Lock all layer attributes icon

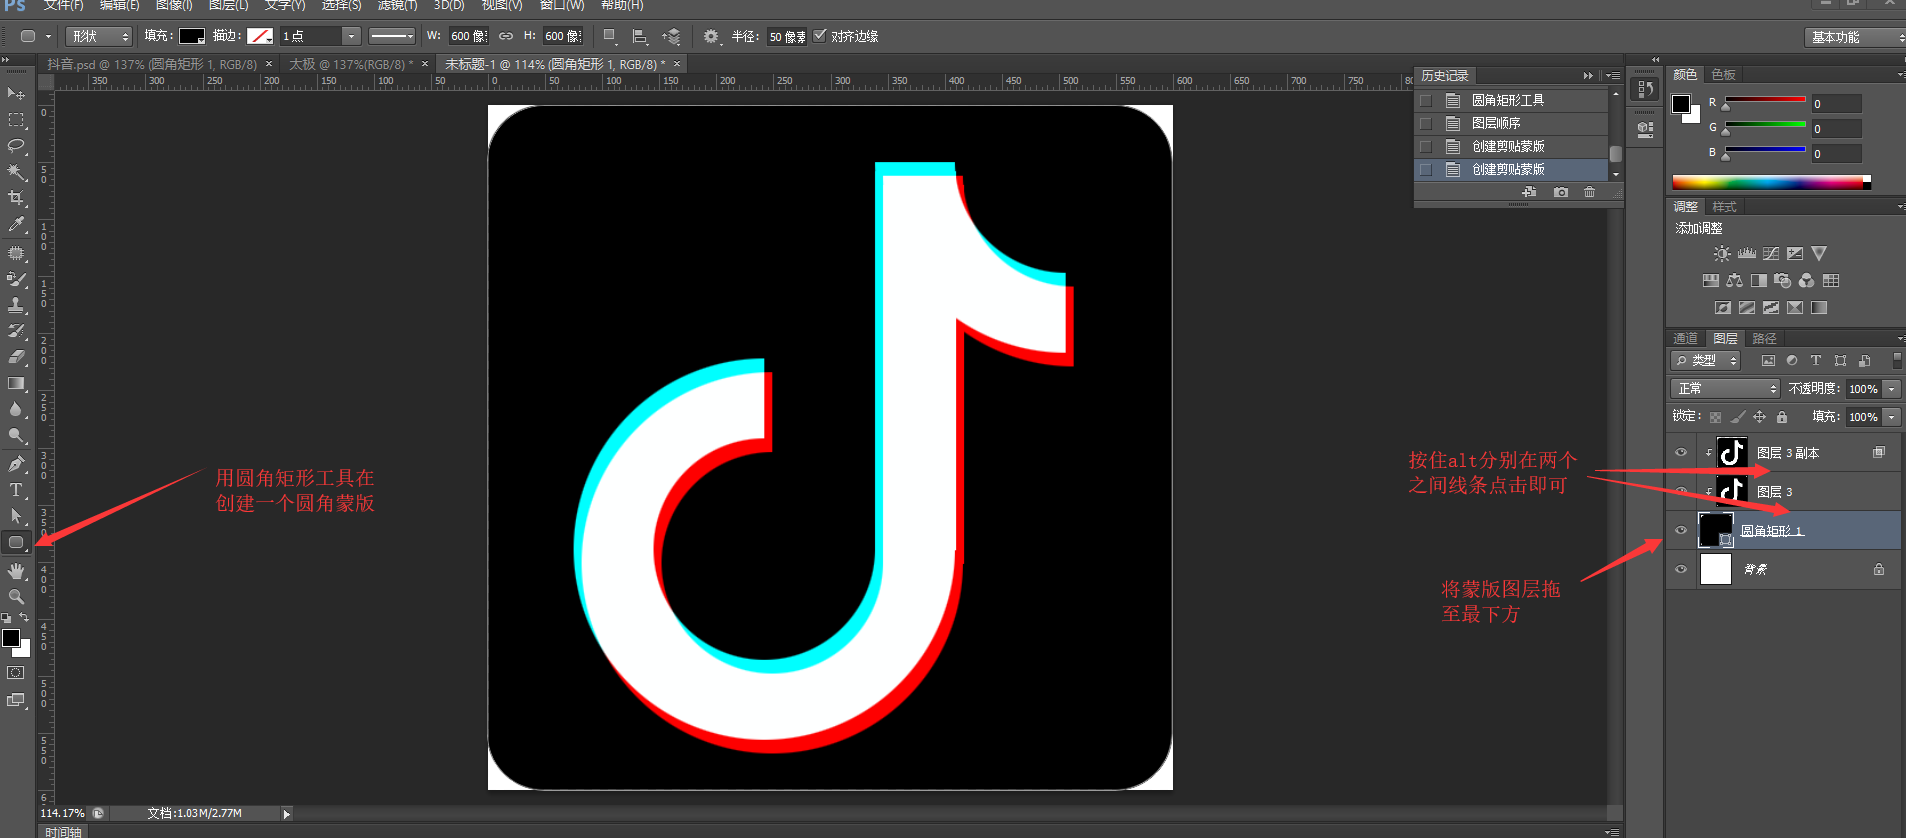(x=1782, y=417)
